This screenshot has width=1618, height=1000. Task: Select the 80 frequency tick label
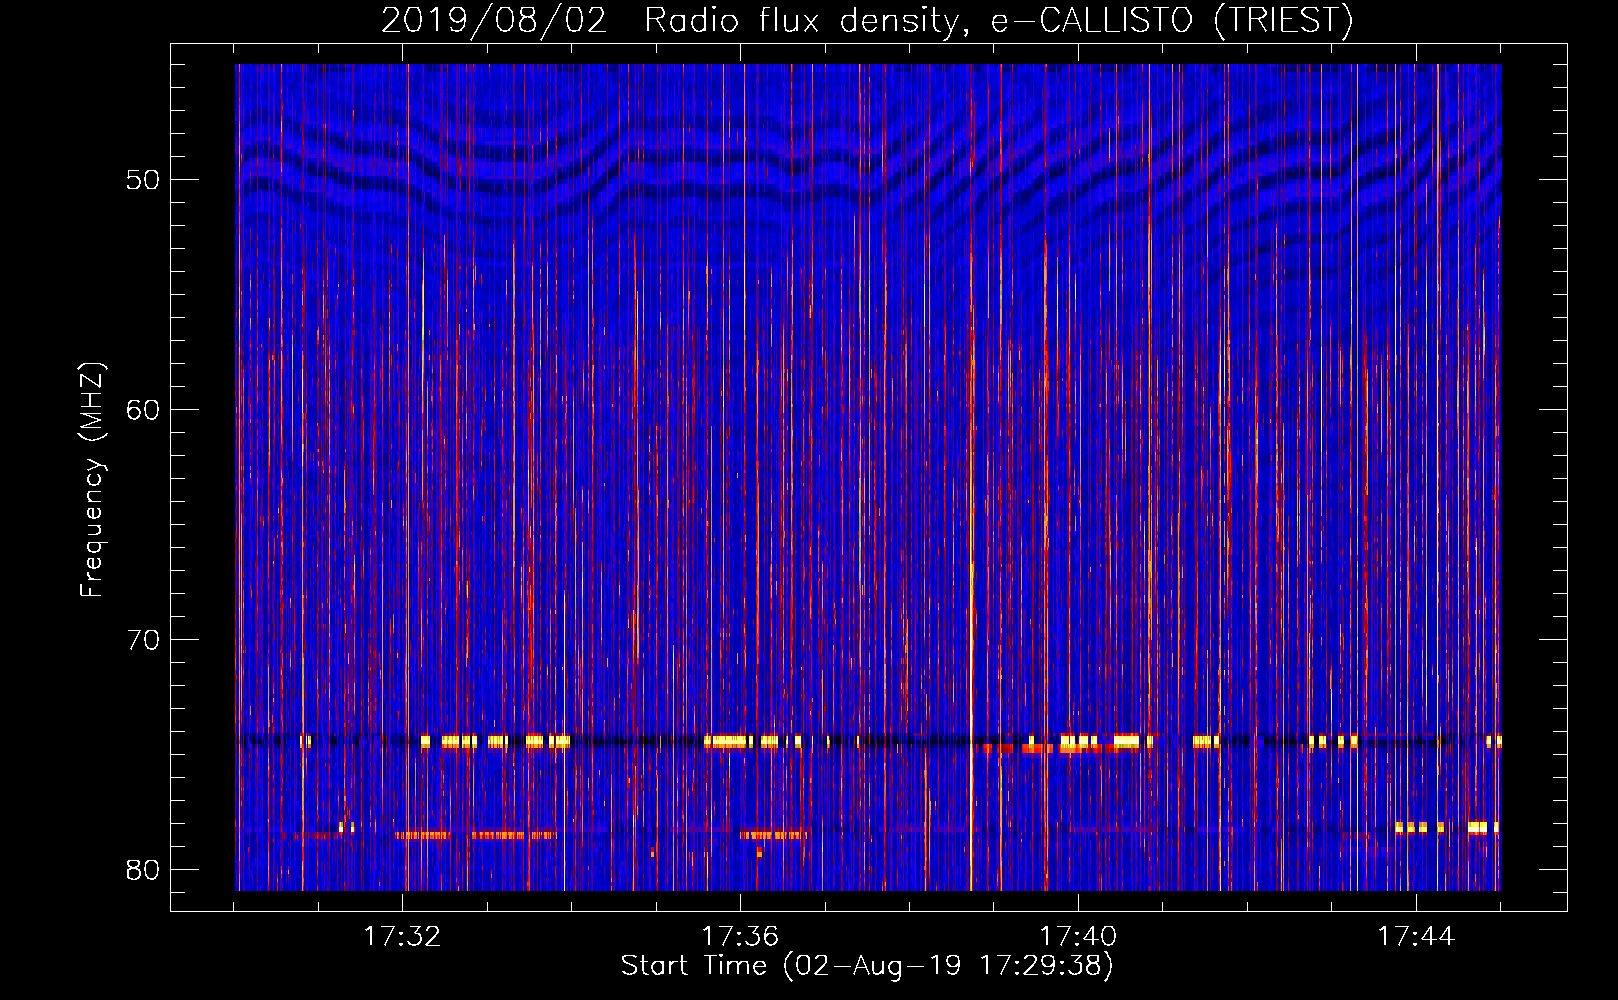click(x=143, y=870)
